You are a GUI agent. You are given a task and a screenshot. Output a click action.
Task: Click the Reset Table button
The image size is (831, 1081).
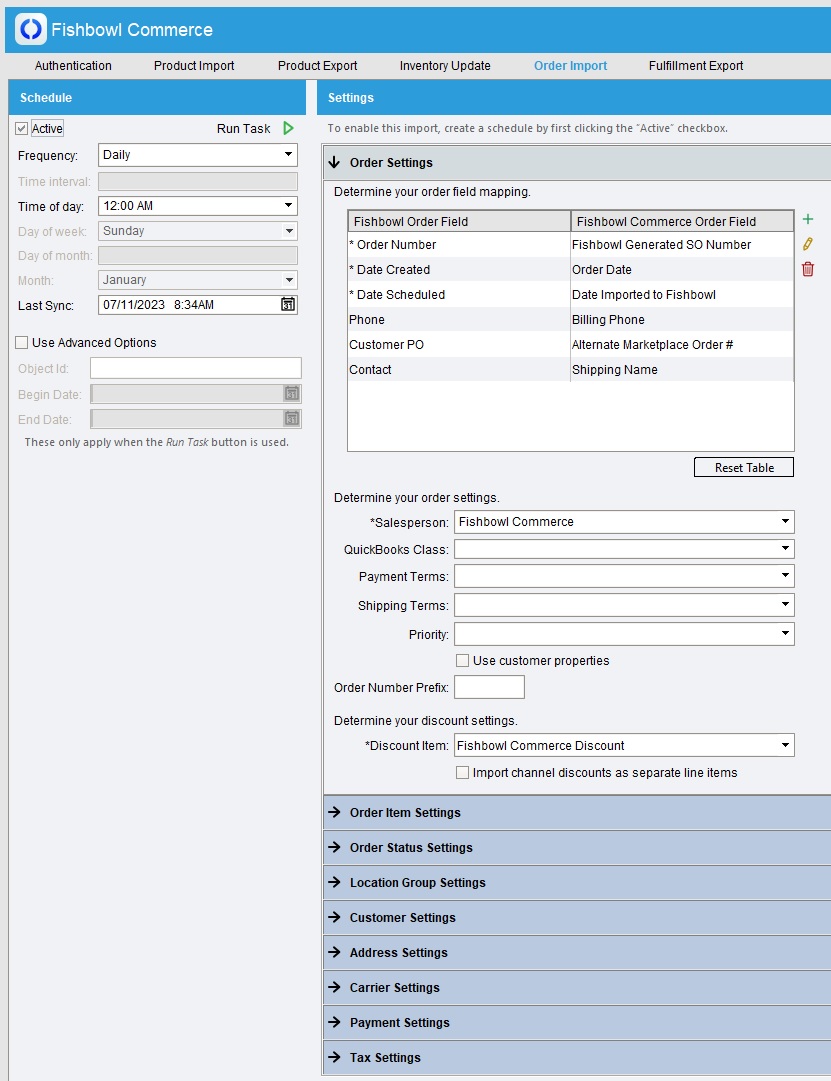744,468
